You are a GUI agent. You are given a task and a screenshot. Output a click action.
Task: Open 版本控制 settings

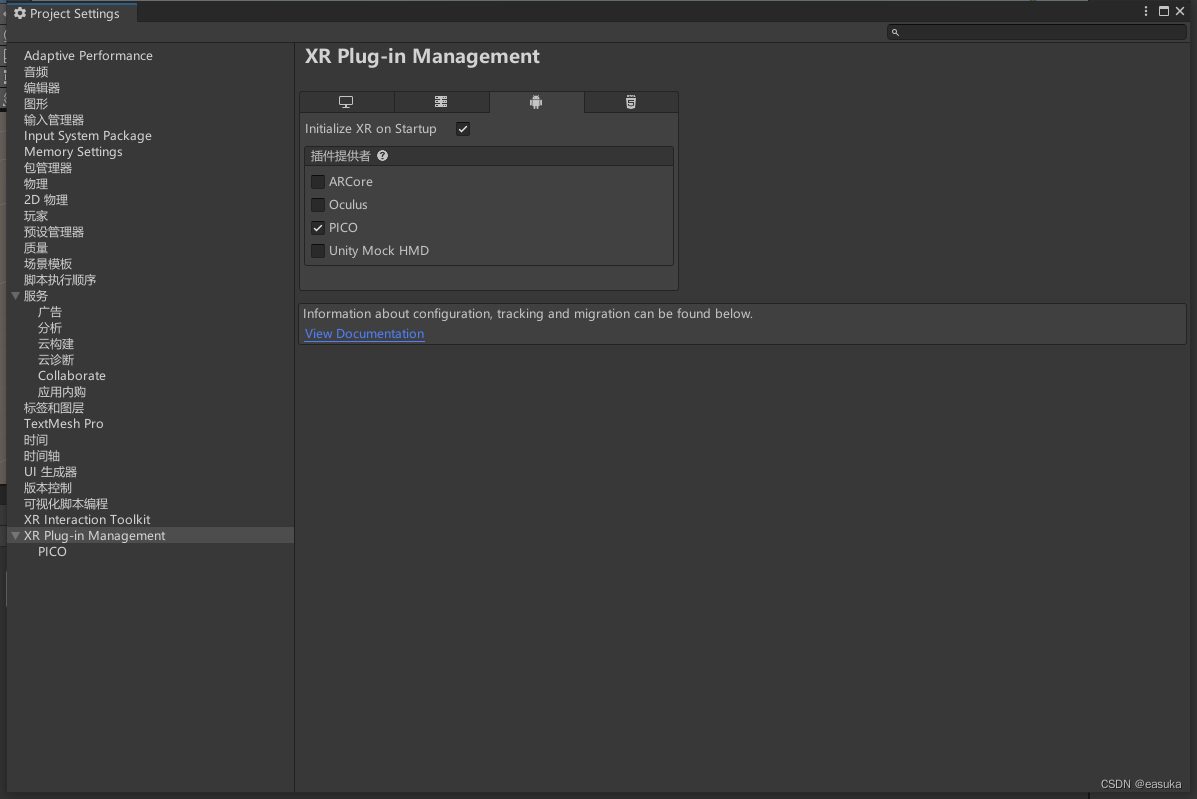point(47,488)
